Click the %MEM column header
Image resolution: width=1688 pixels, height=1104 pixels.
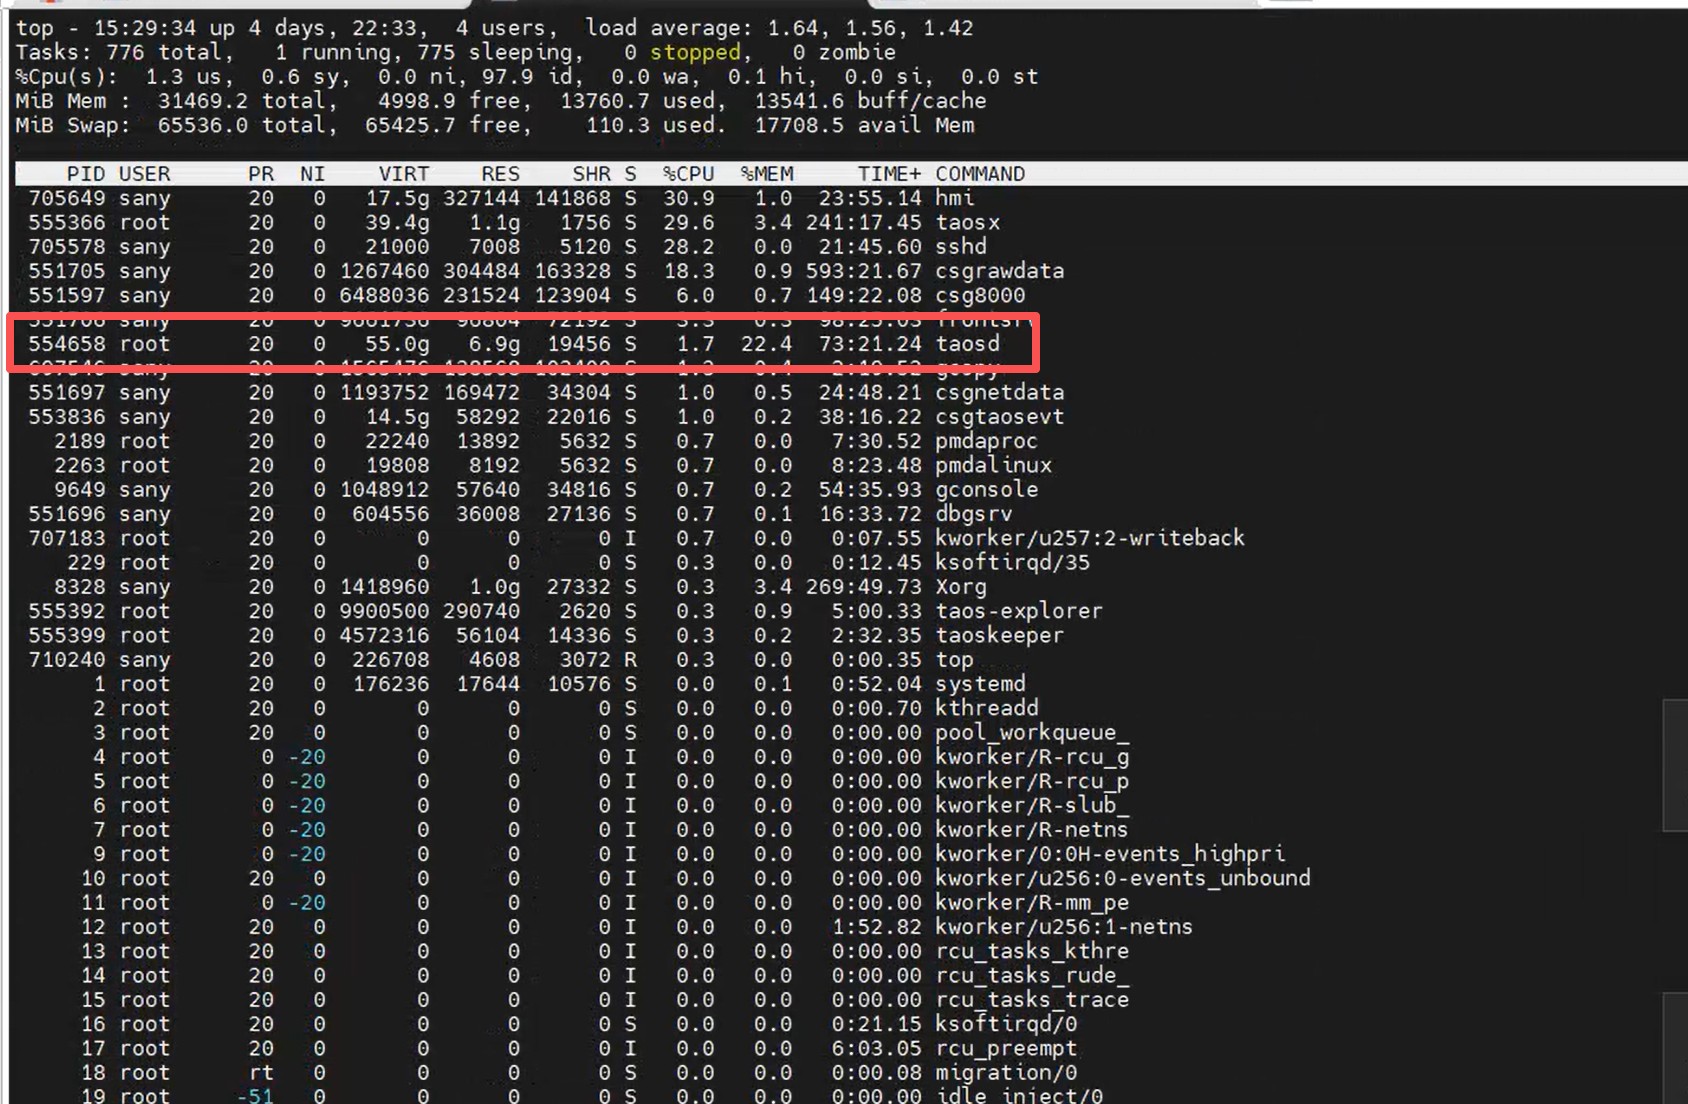(x=766, y=174)
